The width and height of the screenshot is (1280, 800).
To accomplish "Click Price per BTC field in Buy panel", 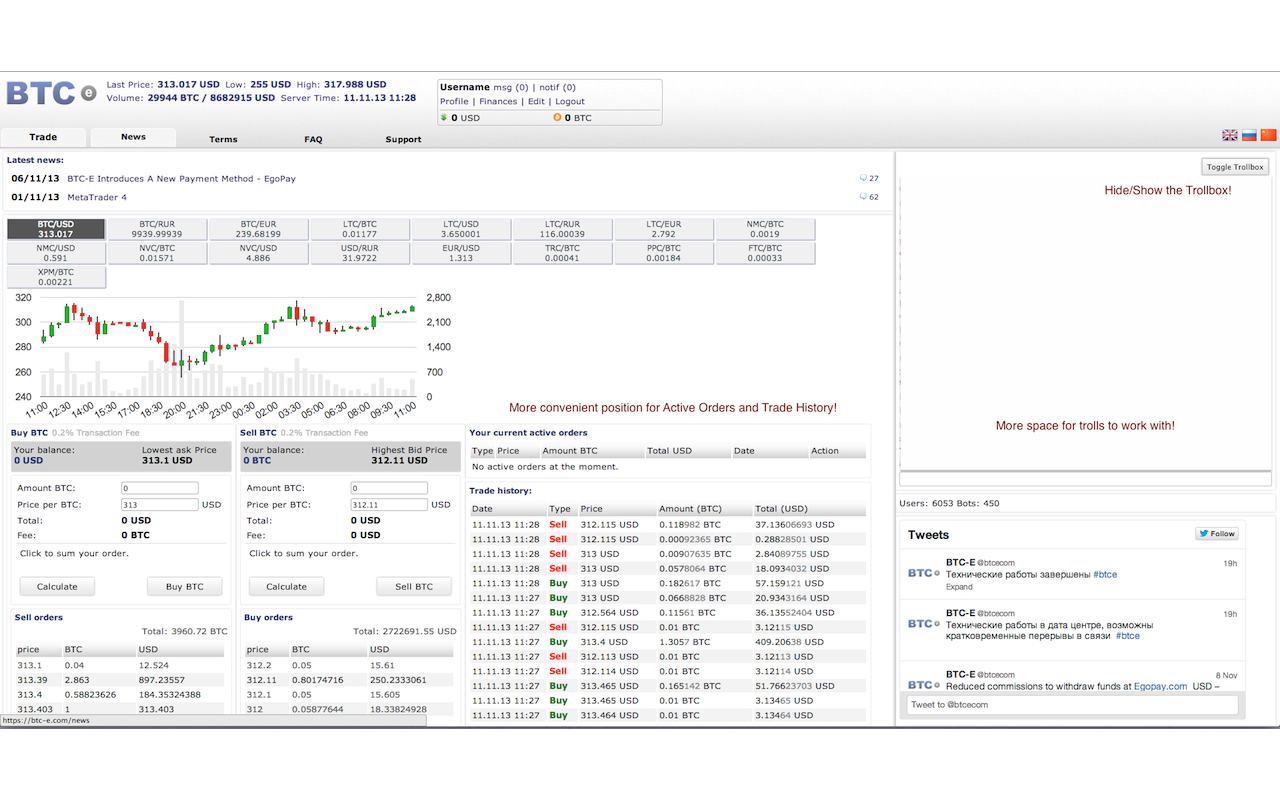I will (160, 505).
